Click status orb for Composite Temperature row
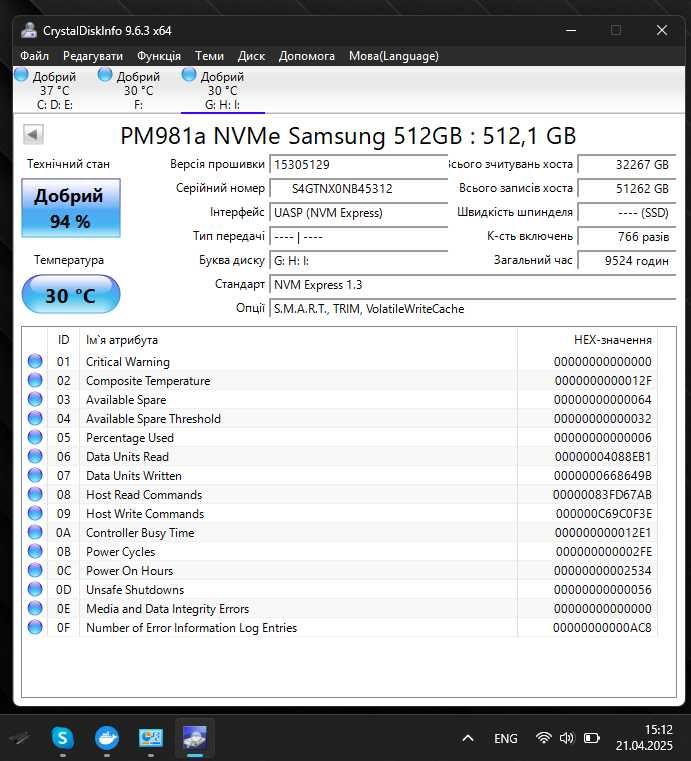 click(x=35, y=380)
